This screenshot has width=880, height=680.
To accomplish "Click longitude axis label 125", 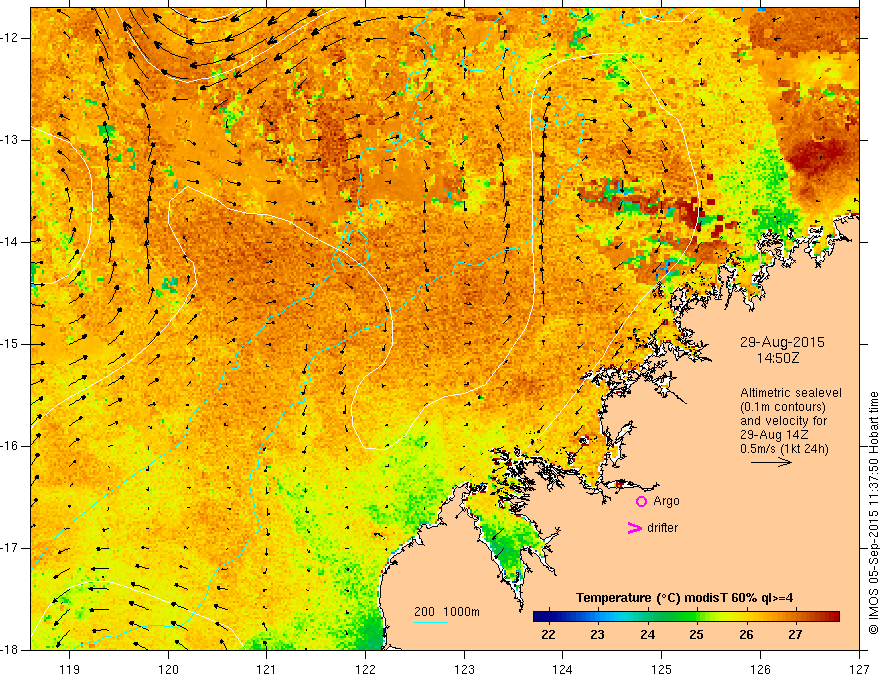I will [662, 669].
